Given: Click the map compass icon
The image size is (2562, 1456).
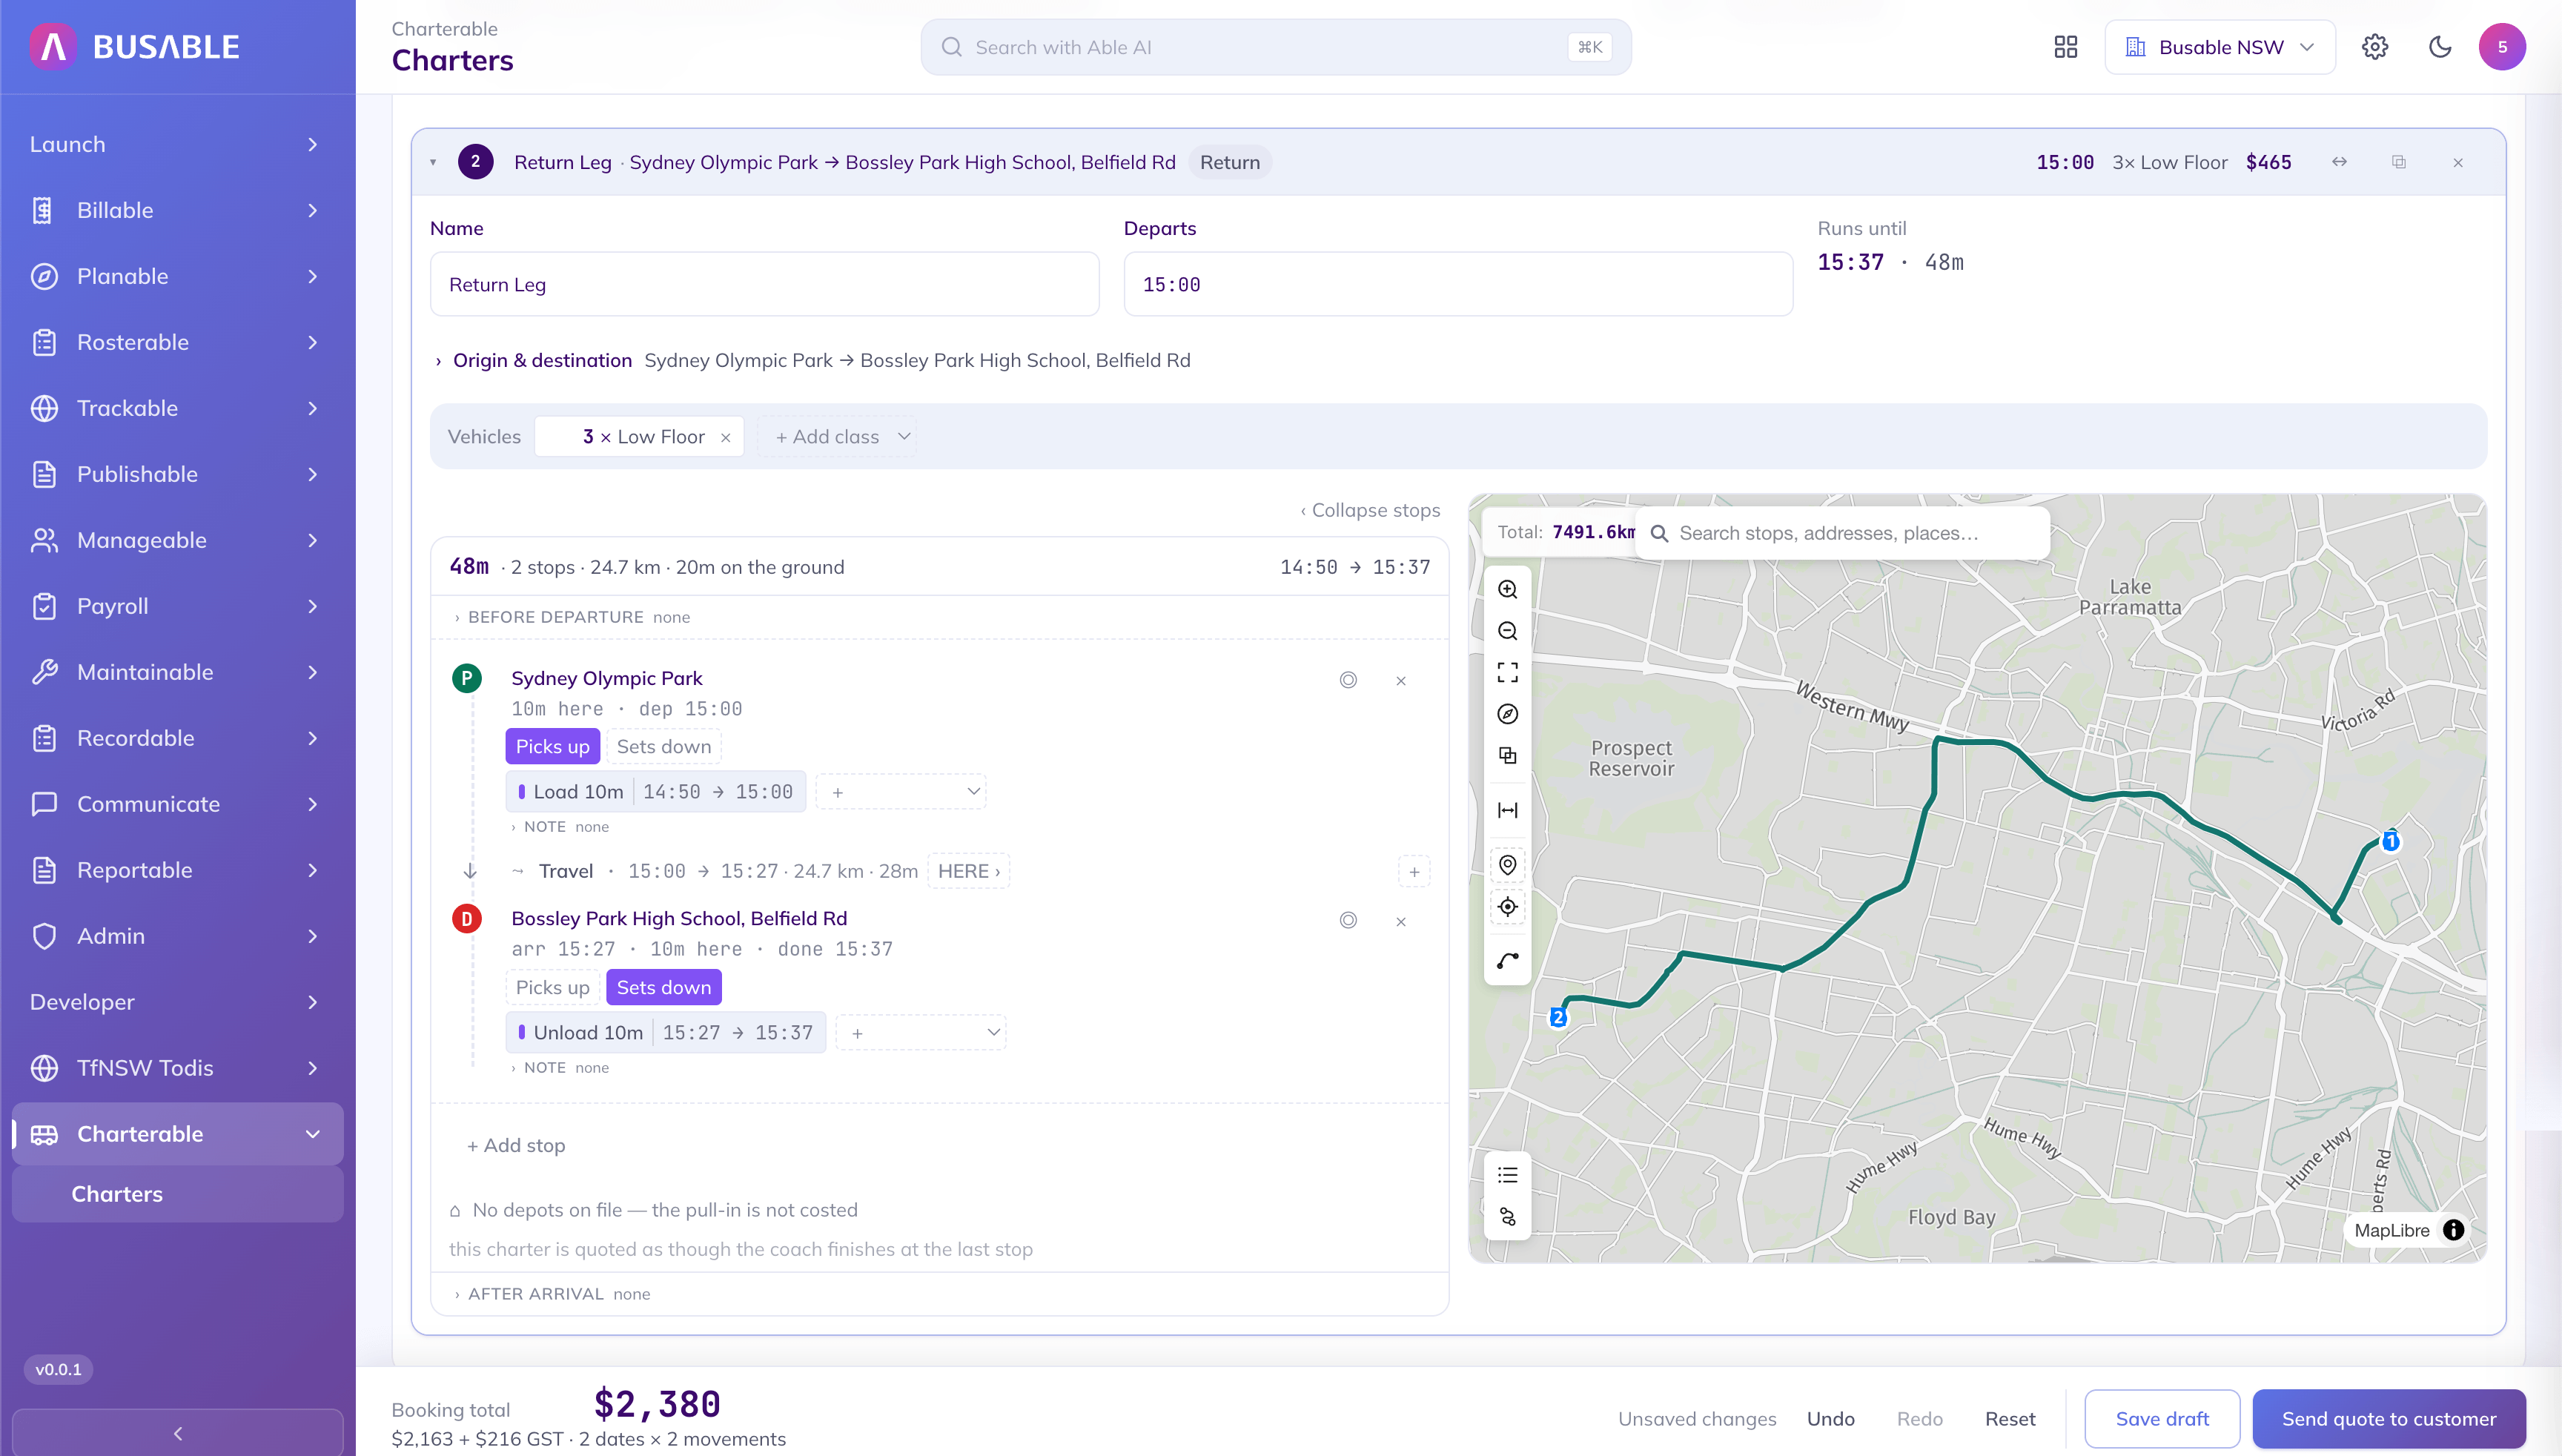Looking at the screenshot, I should pos(1507,714).
